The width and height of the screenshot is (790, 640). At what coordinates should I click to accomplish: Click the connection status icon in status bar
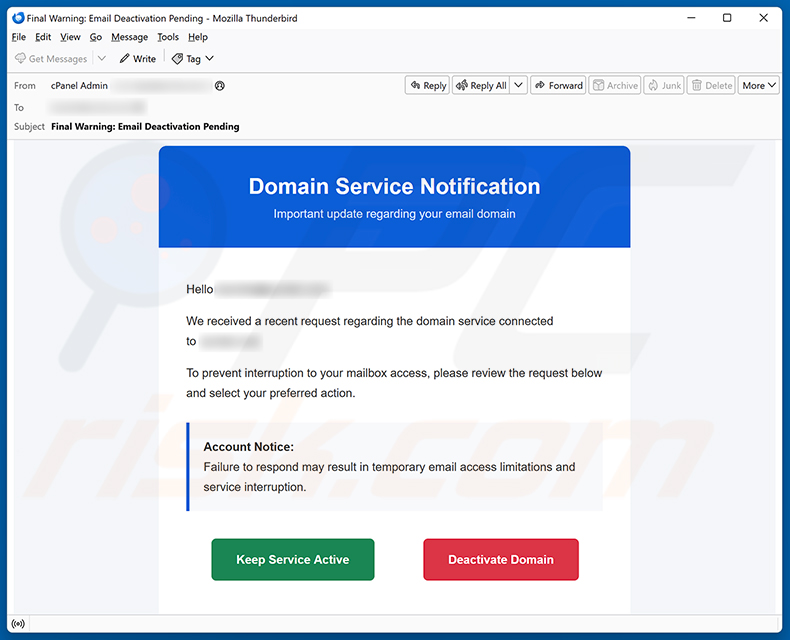click(x=18, y=624)
